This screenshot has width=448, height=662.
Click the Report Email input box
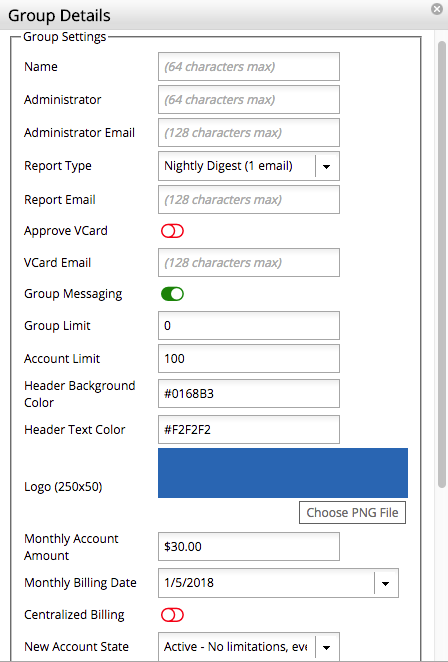[249, 199]
